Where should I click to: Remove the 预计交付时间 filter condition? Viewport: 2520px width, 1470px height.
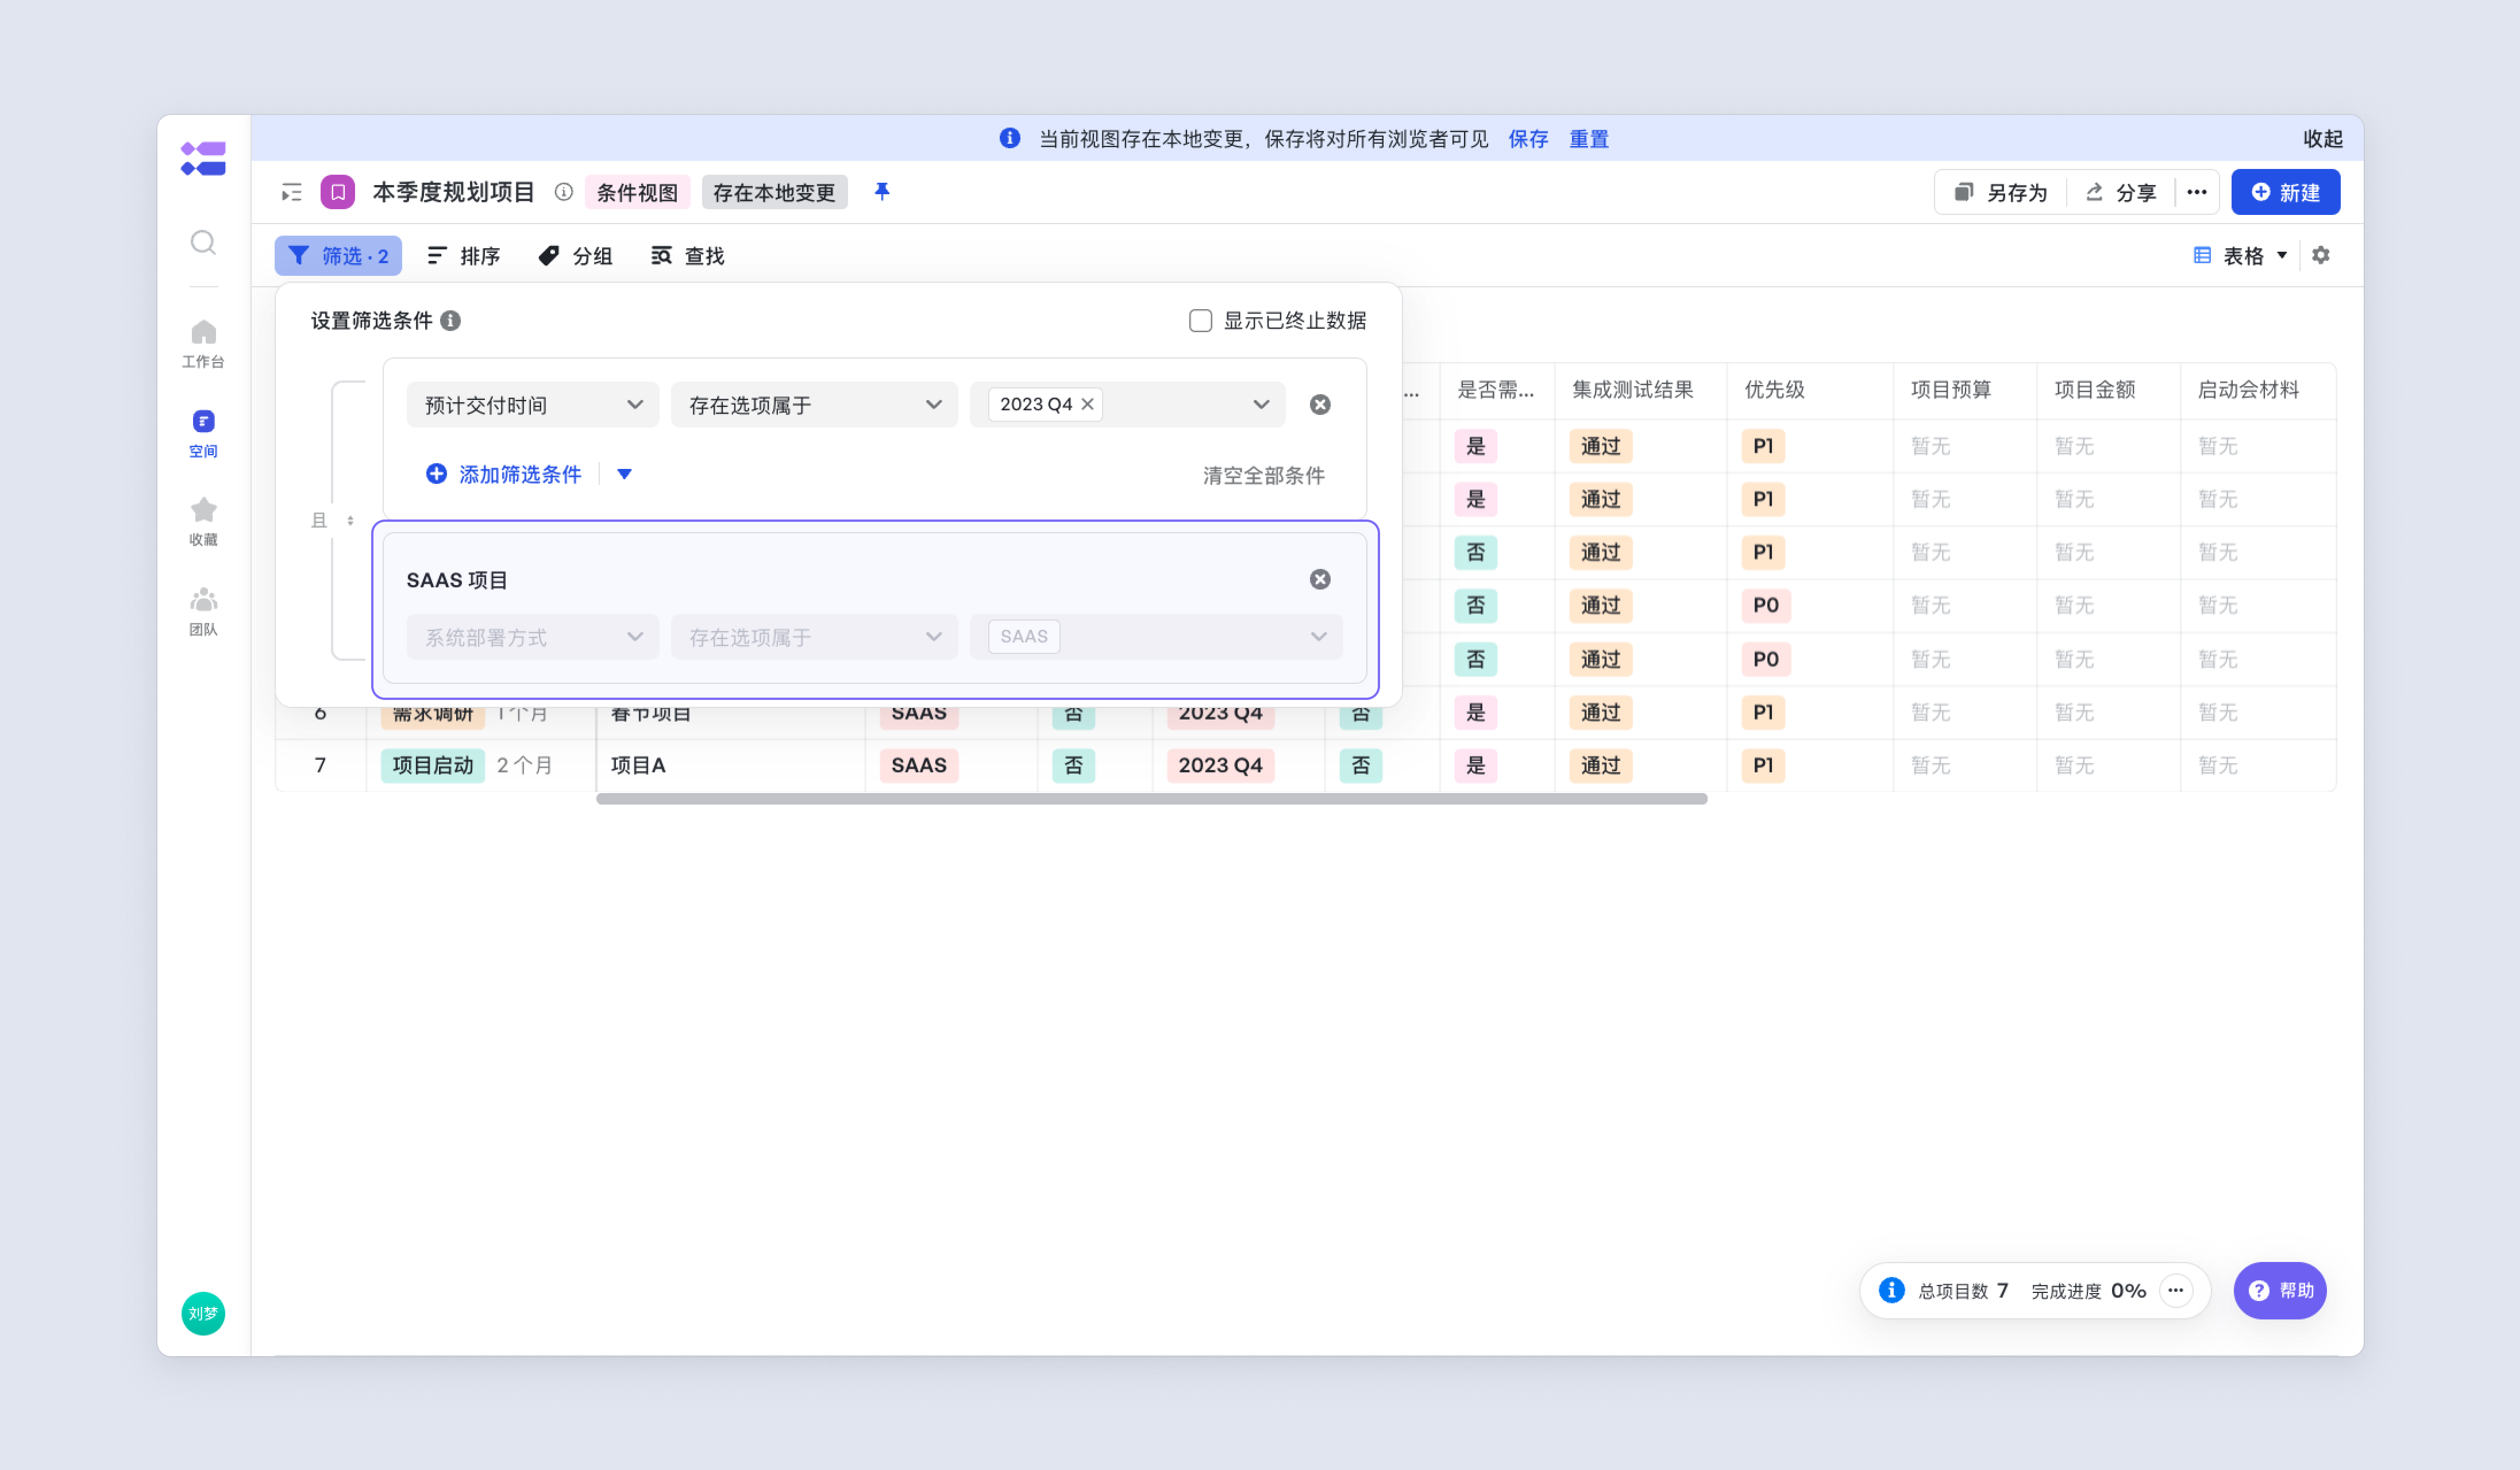1320,404
